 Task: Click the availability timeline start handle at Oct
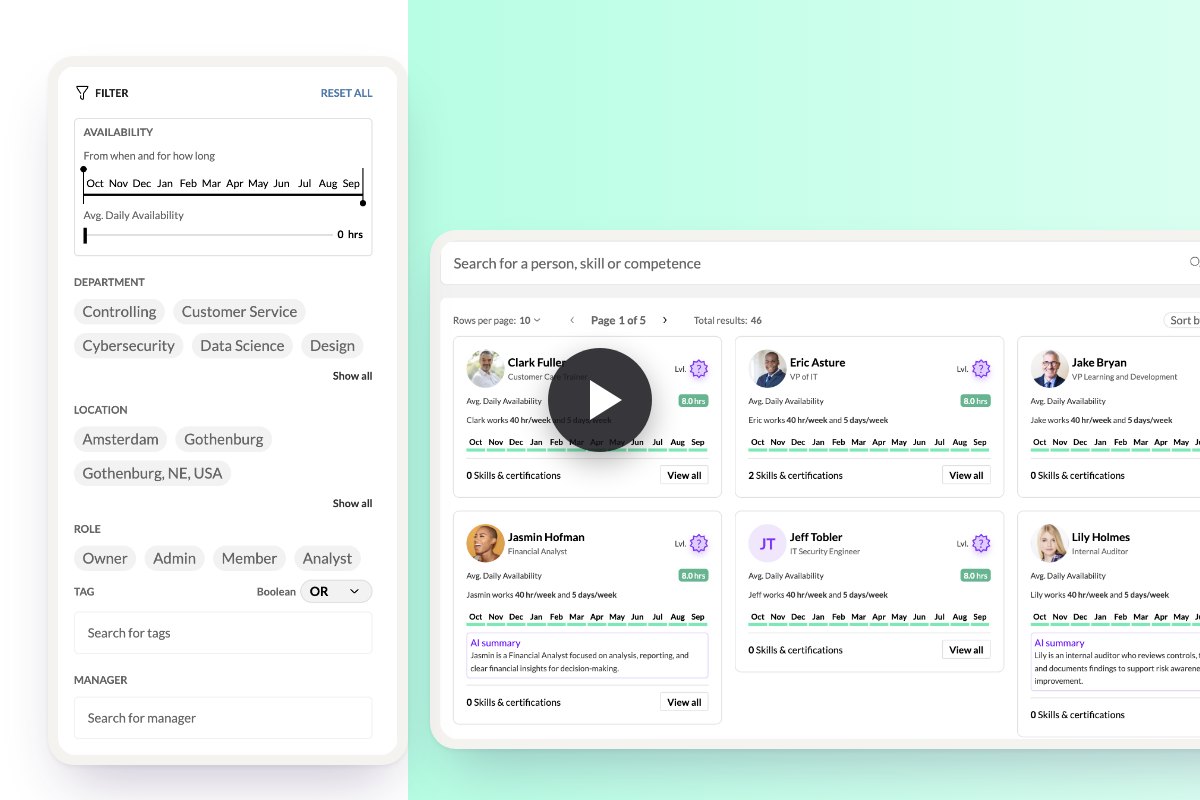click(84, 171)
